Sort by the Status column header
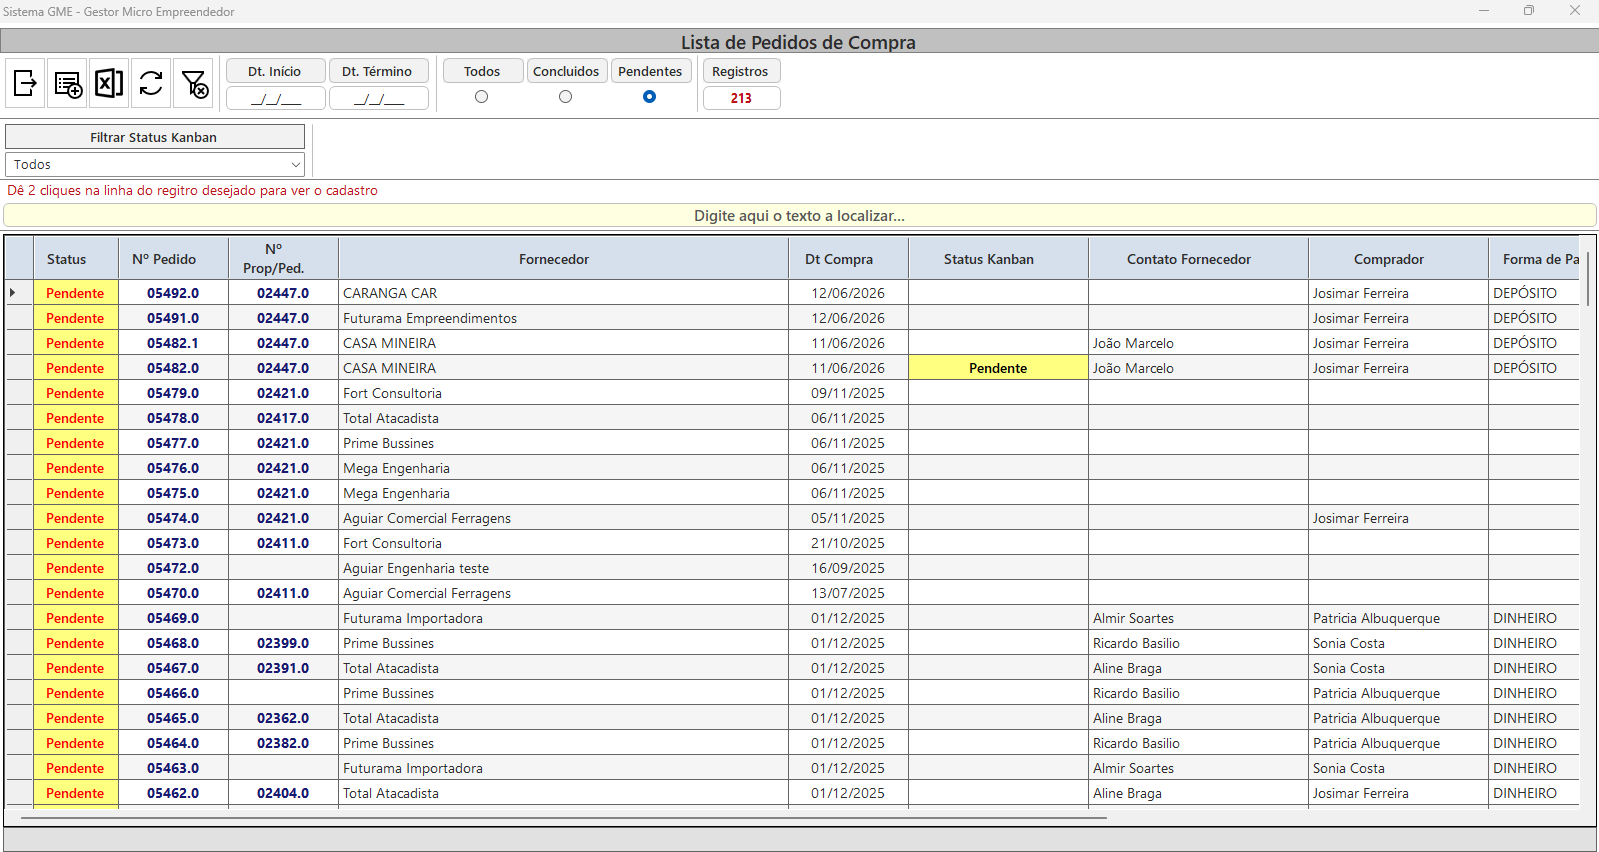The width and height of the screenshot is (1599, 852). [76, 259]
